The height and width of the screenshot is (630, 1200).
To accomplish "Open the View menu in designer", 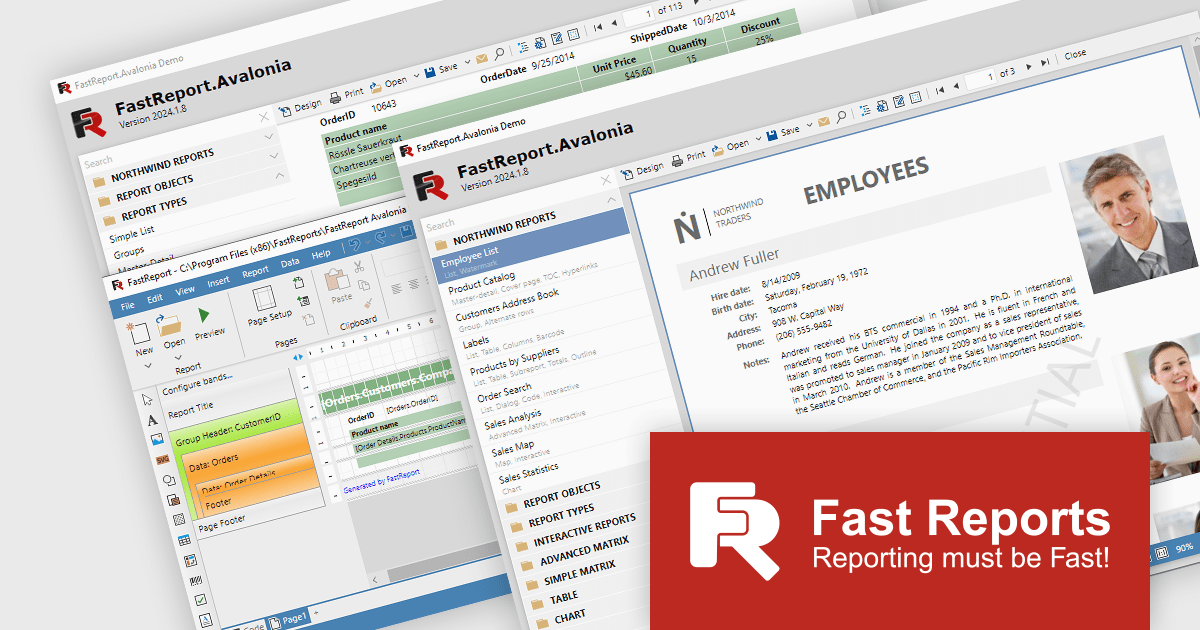I will pyautogui.click(x=185, y=290).
